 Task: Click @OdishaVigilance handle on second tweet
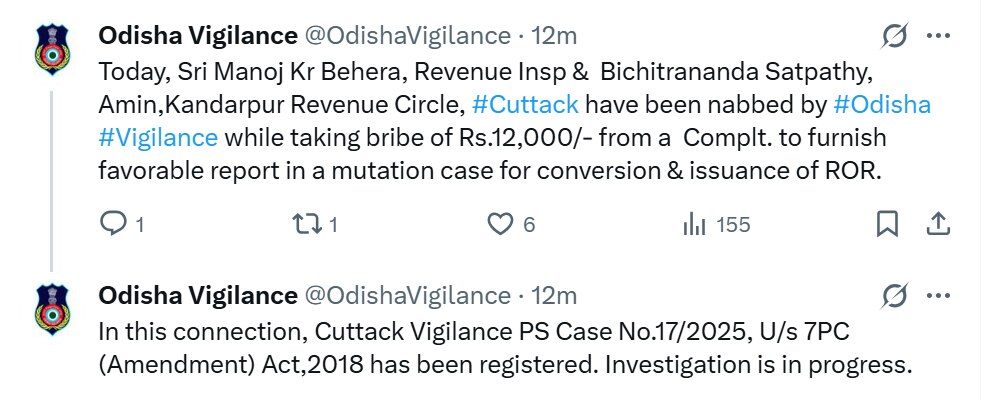click(x=407, y=295)
